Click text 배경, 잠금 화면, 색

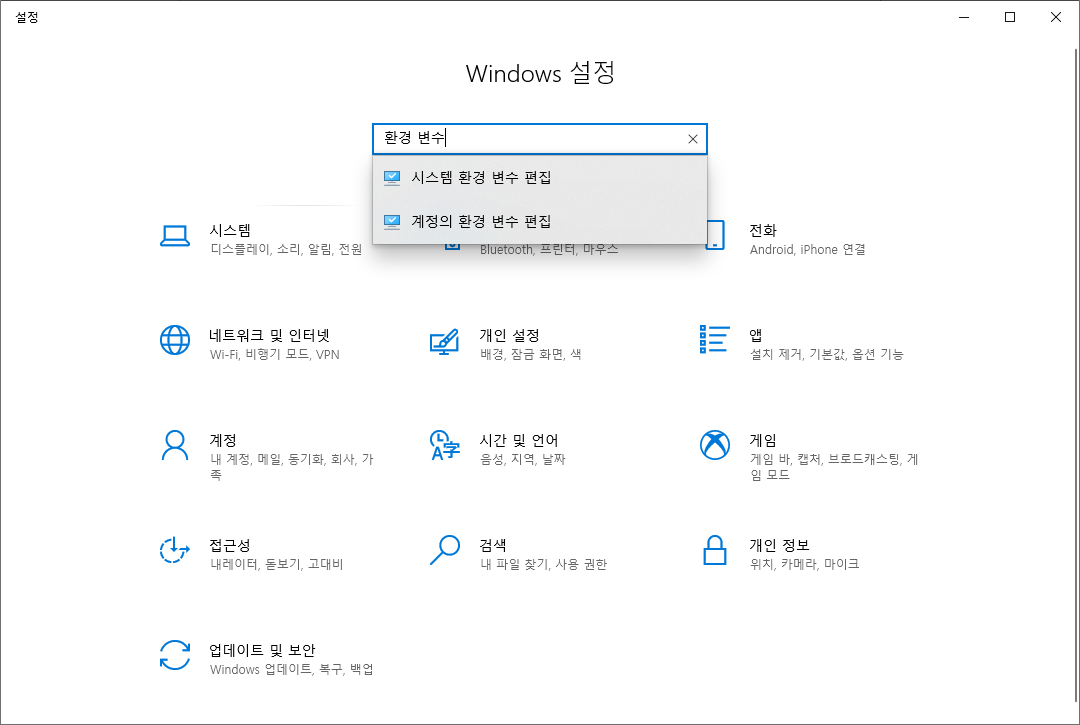pos(530,355)
